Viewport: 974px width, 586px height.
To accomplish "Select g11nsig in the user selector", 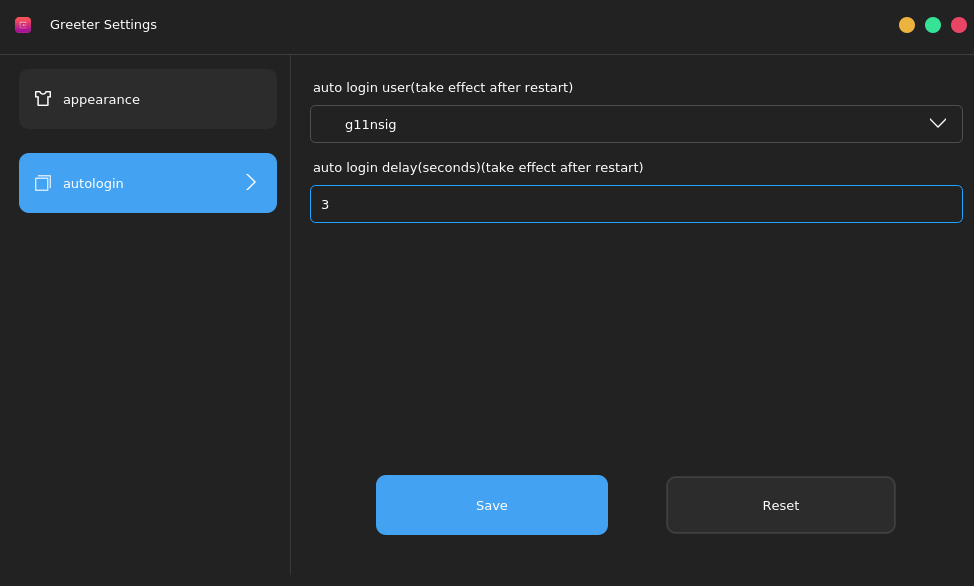I will (370, 124).
